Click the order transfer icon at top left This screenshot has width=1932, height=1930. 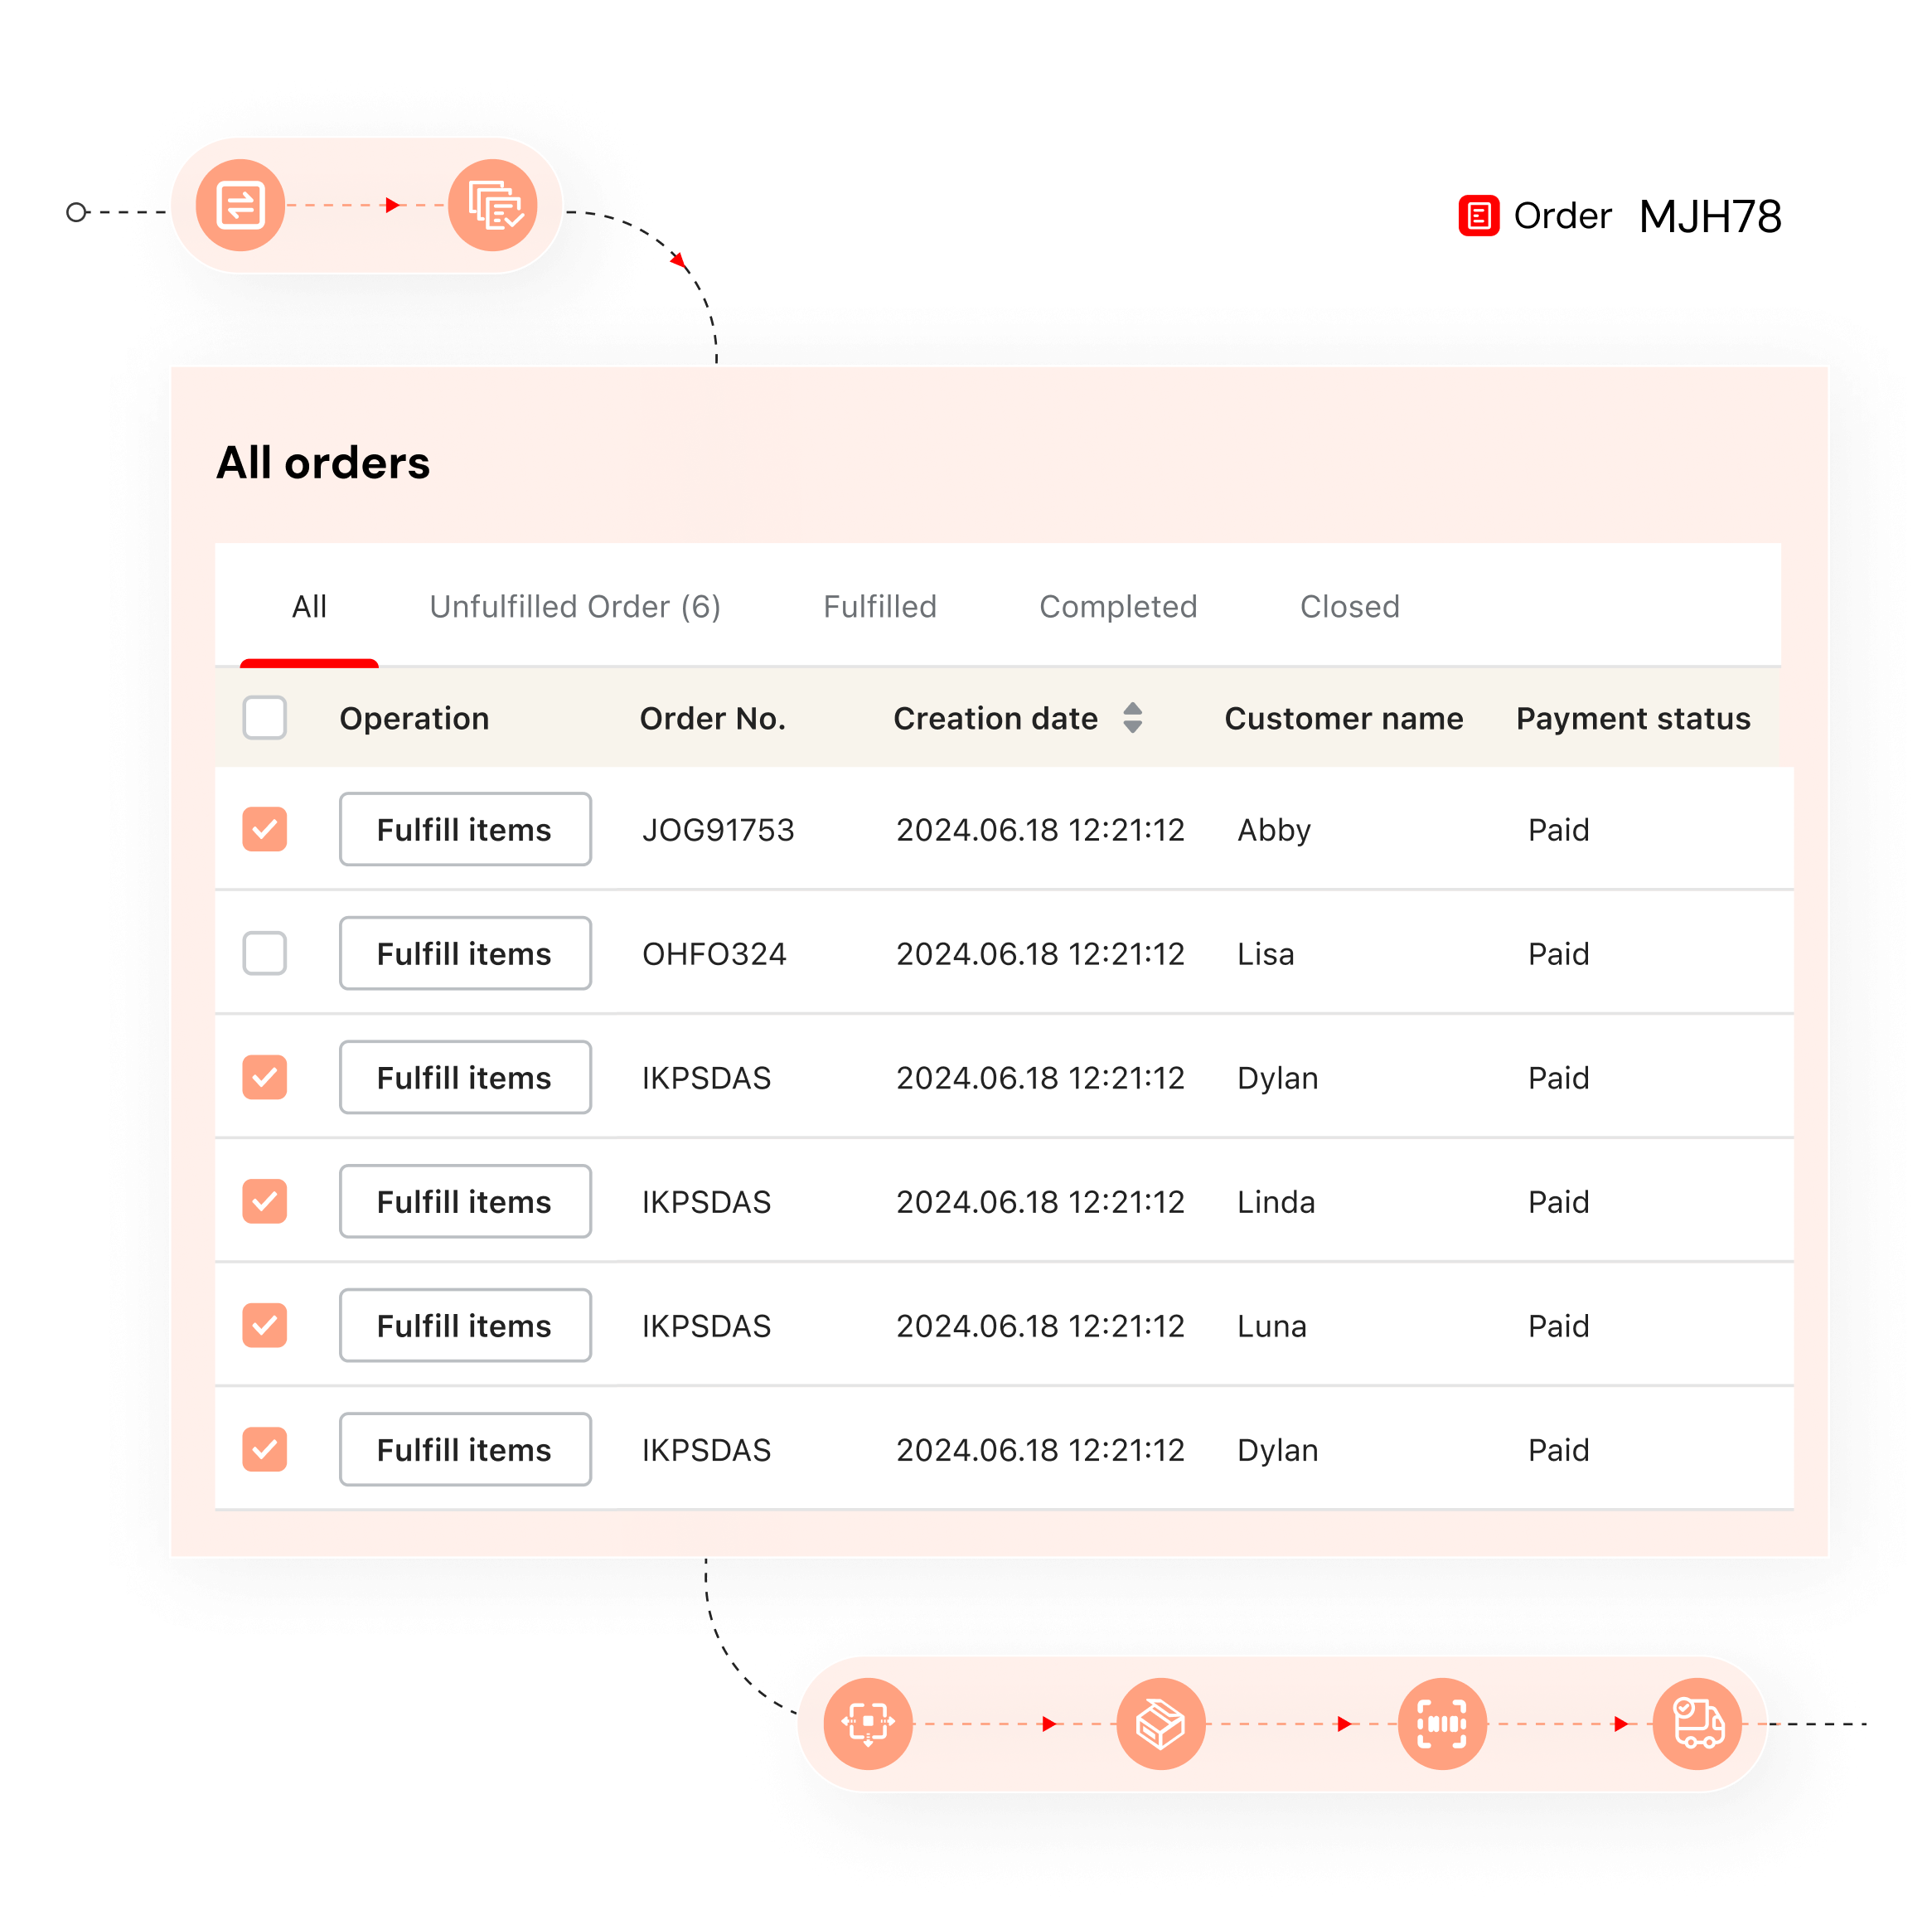[x=240, y=205]
